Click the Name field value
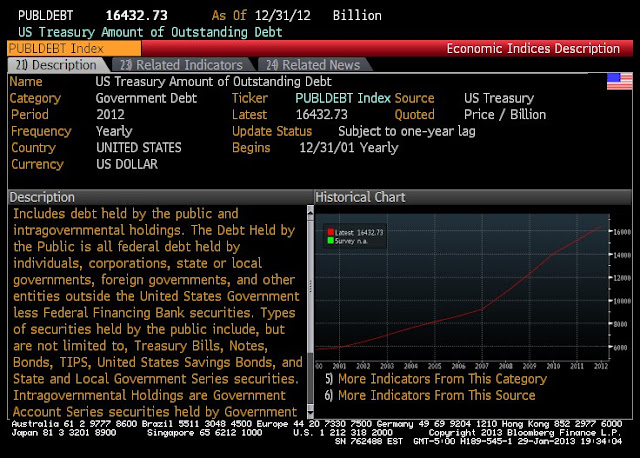The height and width of the screenshot is (458, 640). point(213,82)
